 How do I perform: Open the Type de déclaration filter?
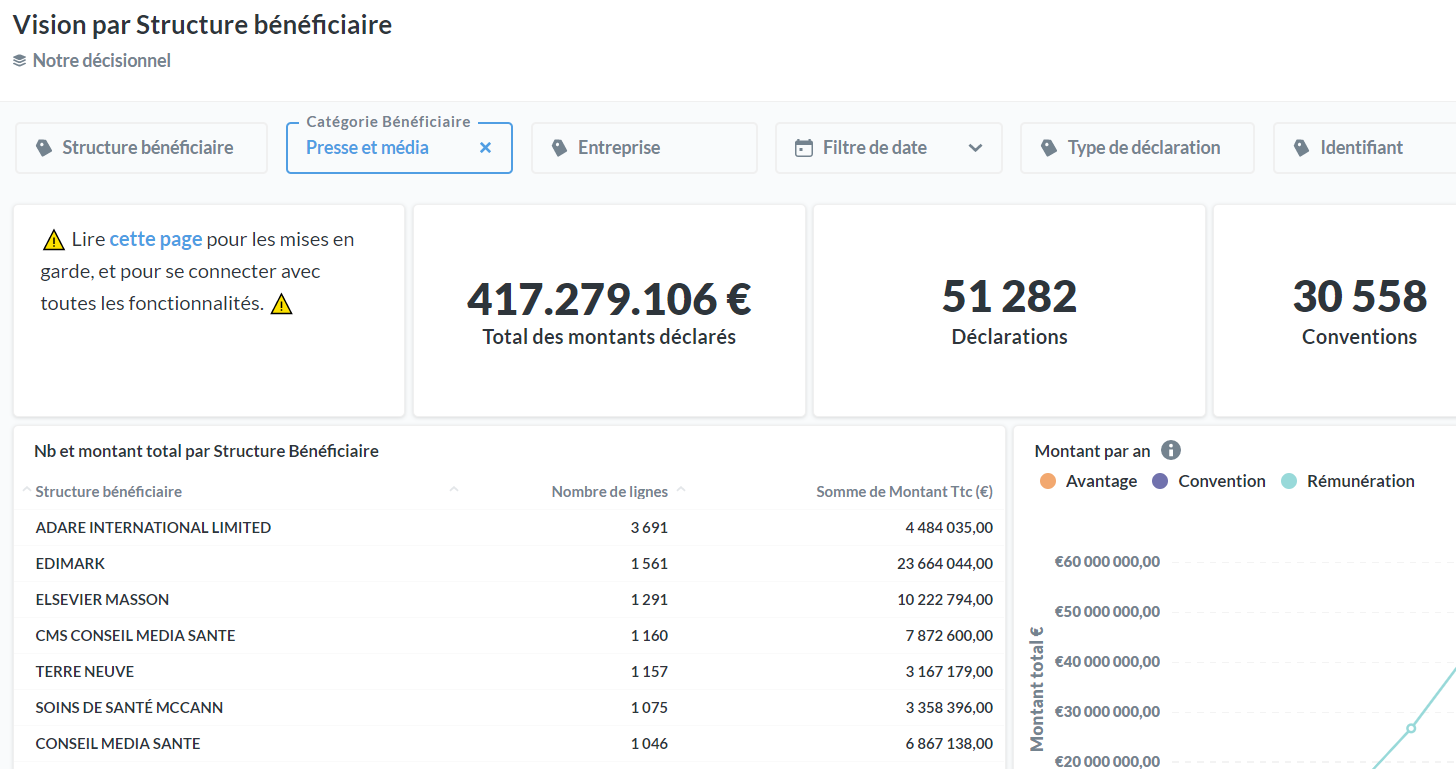point(1143,148)
